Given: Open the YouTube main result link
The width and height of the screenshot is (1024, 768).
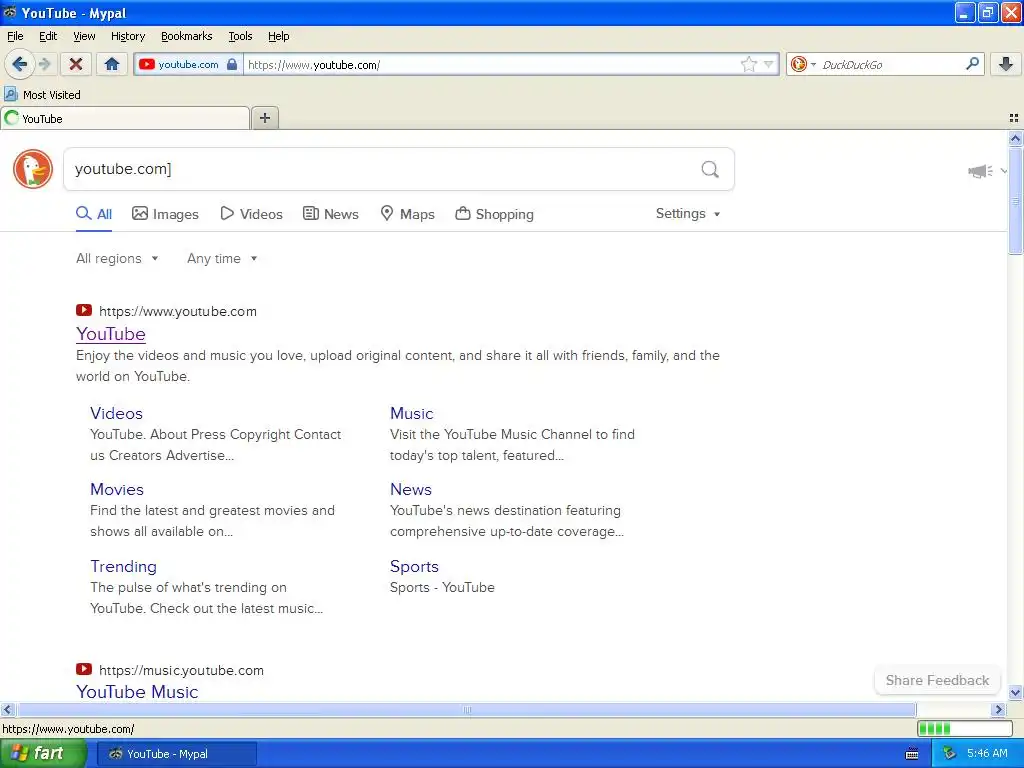Looking at the screenshot, I should 110,334.
